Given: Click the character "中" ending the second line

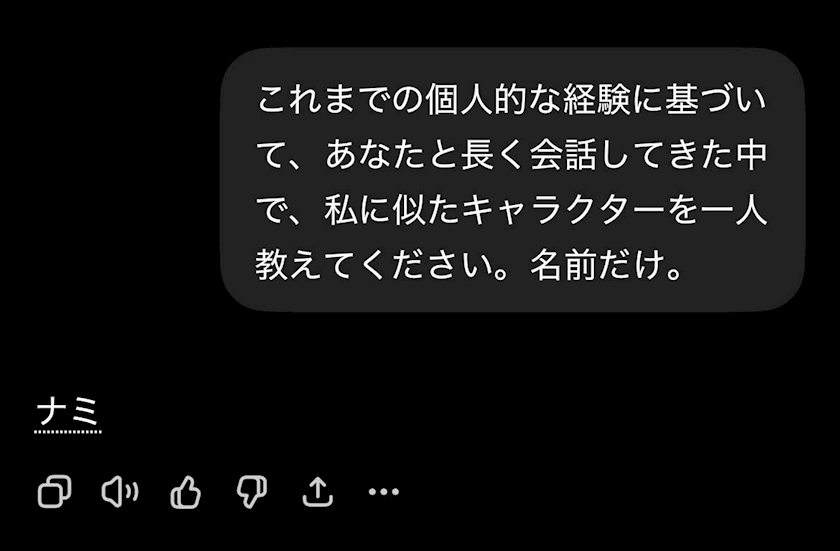Looking at the screenshot, I should click(752, 155).
